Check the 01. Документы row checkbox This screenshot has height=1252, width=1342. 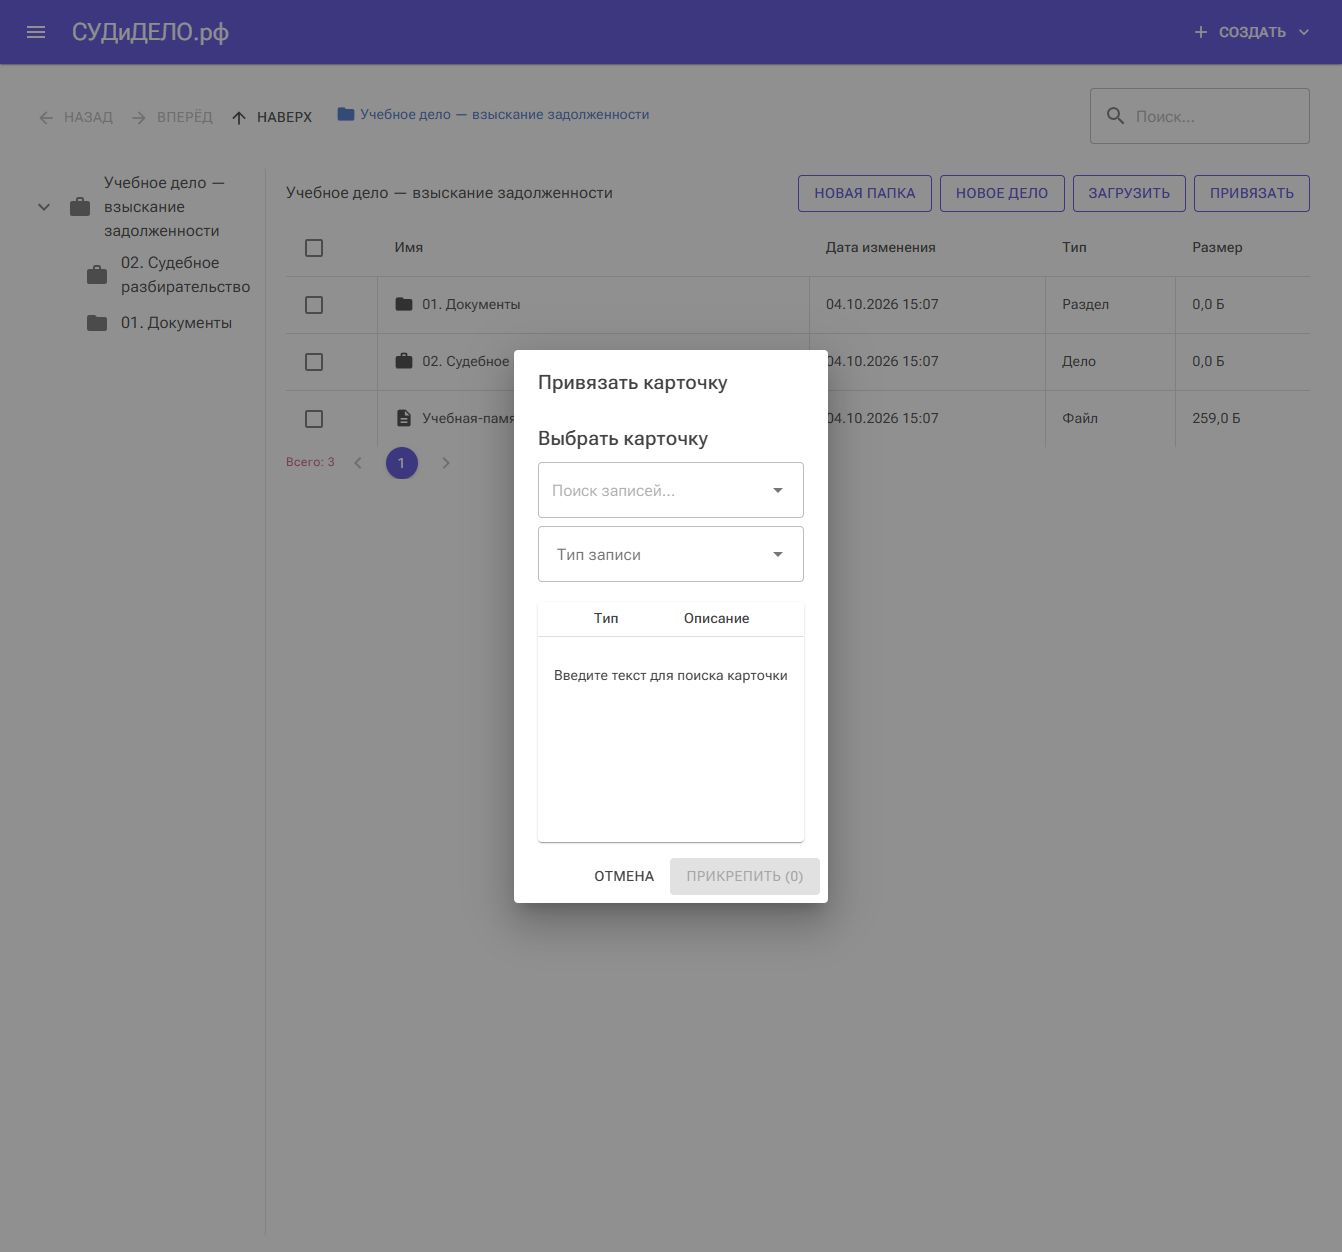[314, 305]
